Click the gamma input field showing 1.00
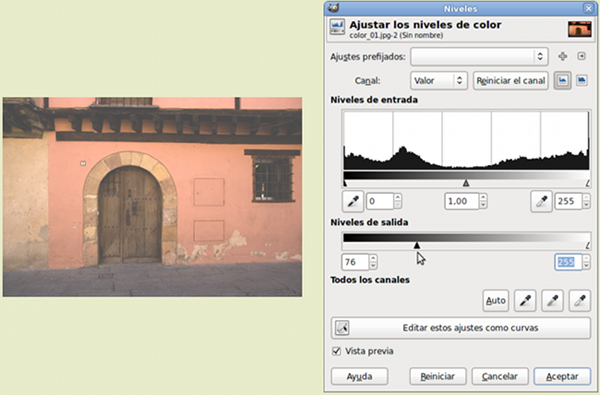This screenshot has width=600, height=395. 461,201
